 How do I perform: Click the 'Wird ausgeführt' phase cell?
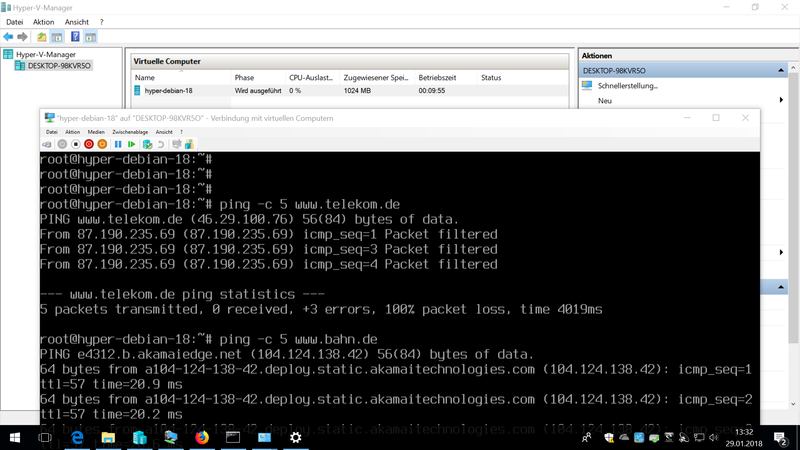point(258,90)
